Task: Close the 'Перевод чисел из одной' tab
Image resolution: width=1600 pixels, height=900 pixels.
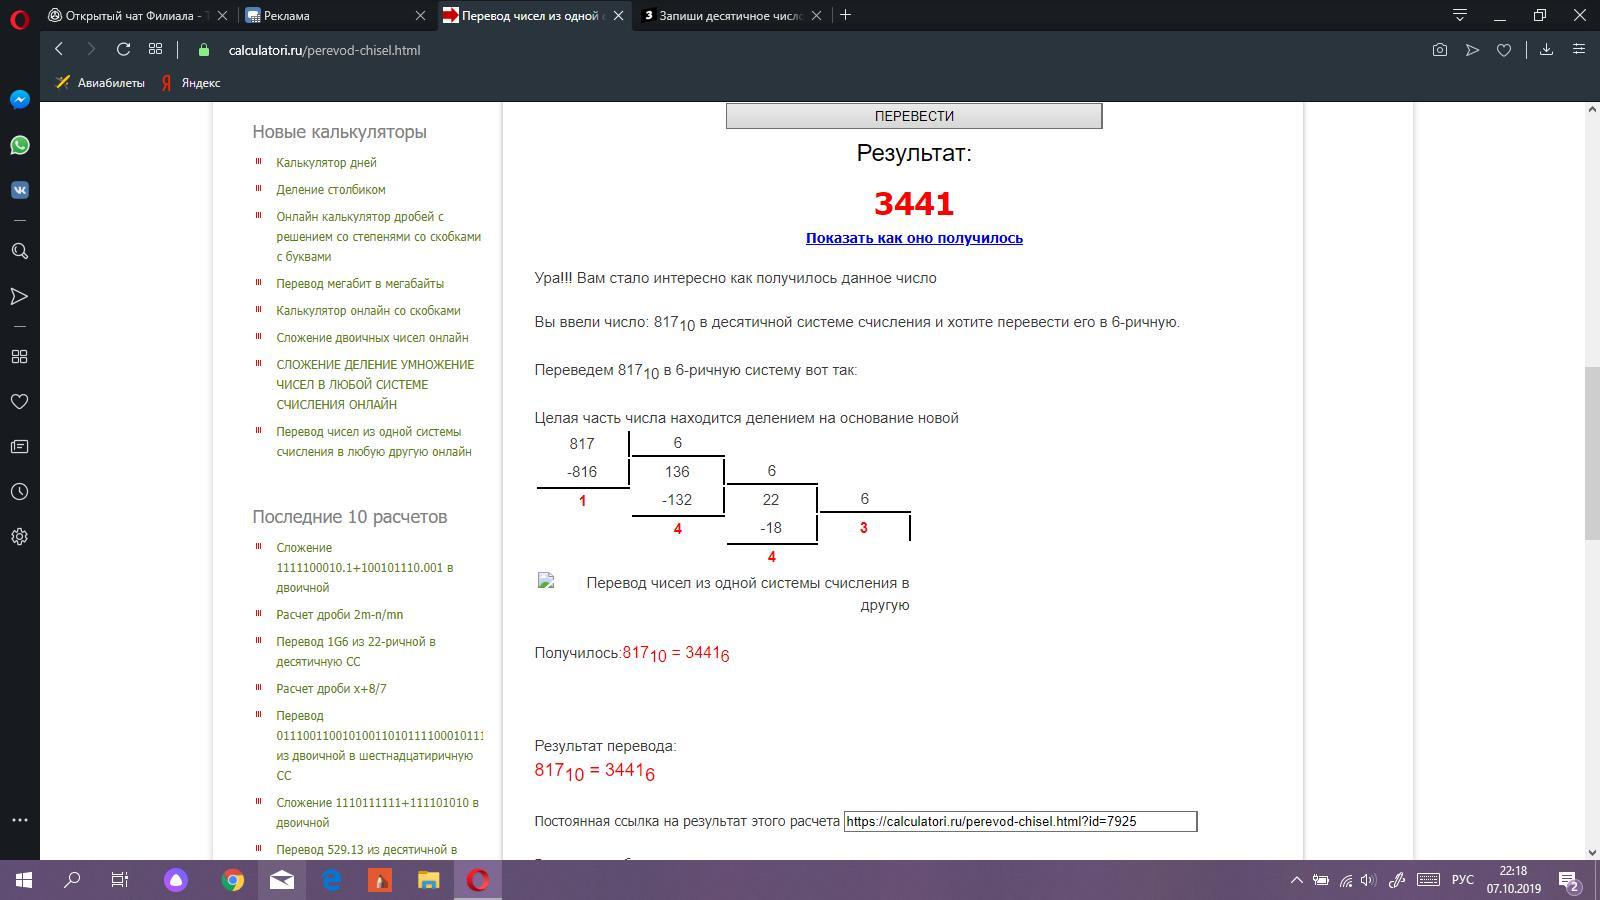Action: [619, 16]
